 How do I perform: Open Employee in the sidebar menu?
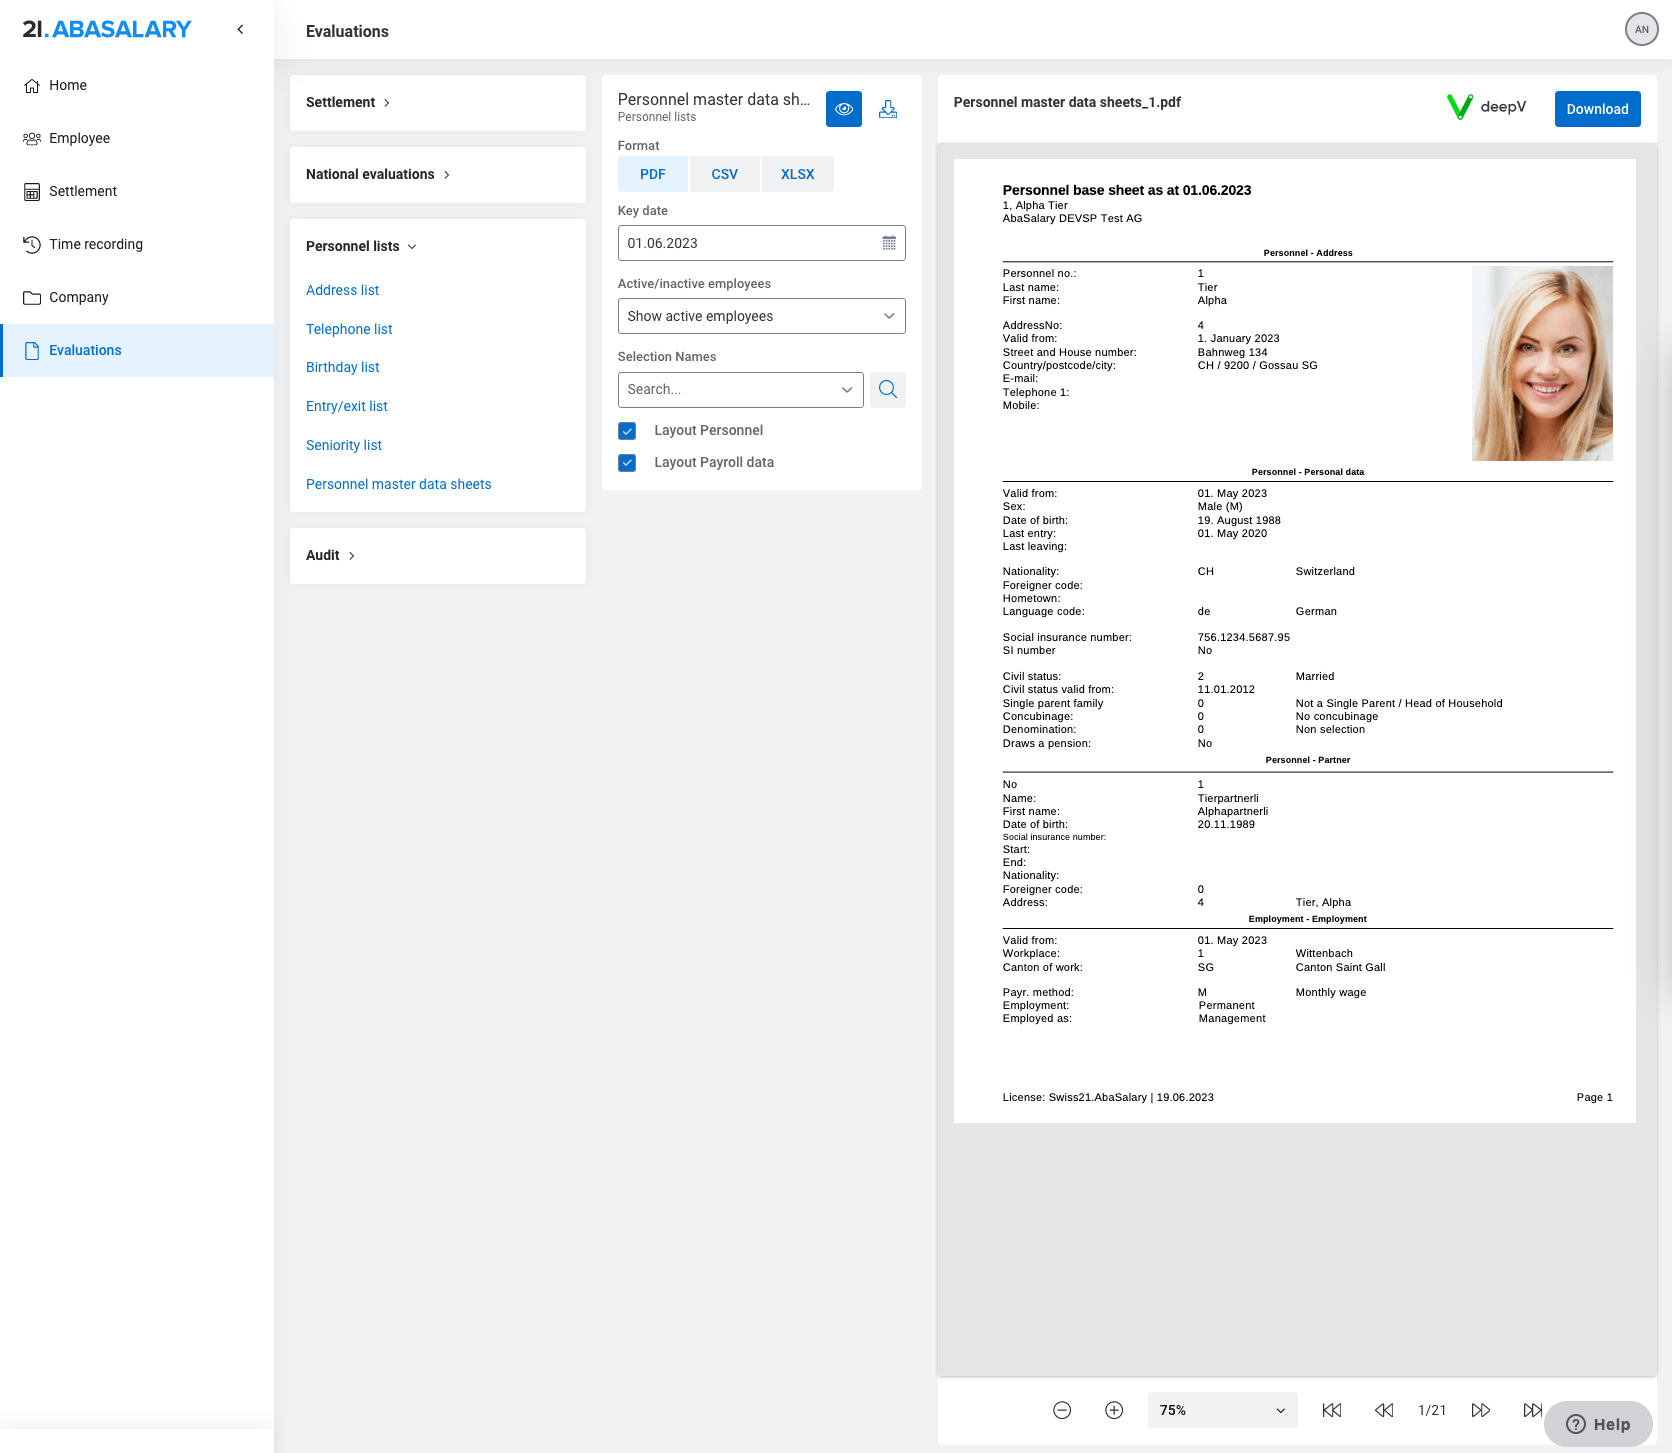(79, 138)
